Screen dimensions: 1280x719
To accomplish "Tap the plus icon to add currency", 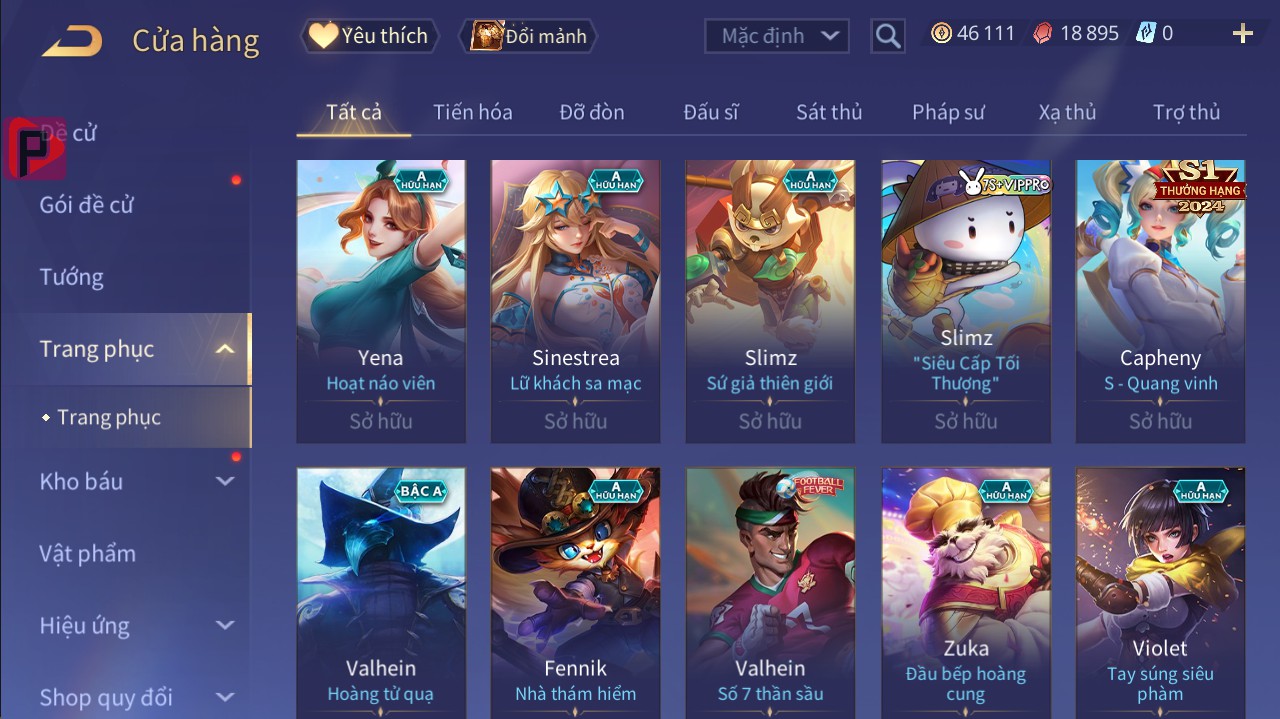I will [x=1242, y=34].
